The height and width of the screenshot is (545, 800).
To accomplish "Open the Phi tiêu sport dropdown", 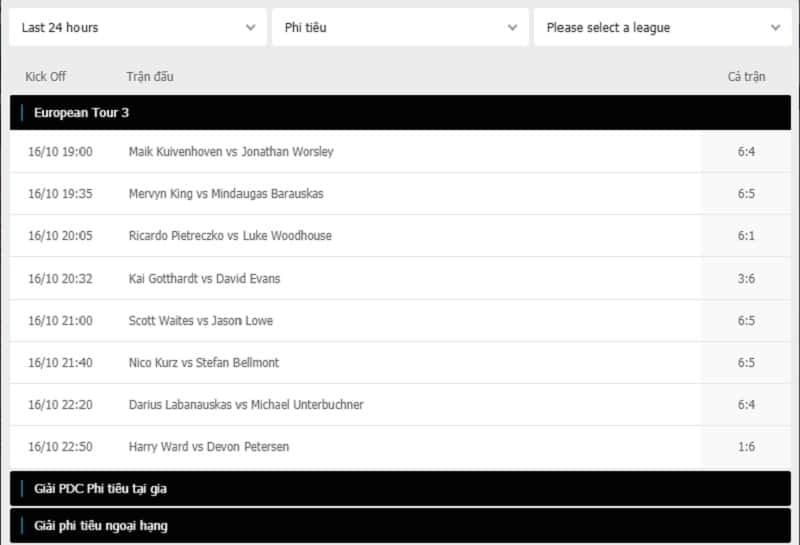I will (400, 28).
